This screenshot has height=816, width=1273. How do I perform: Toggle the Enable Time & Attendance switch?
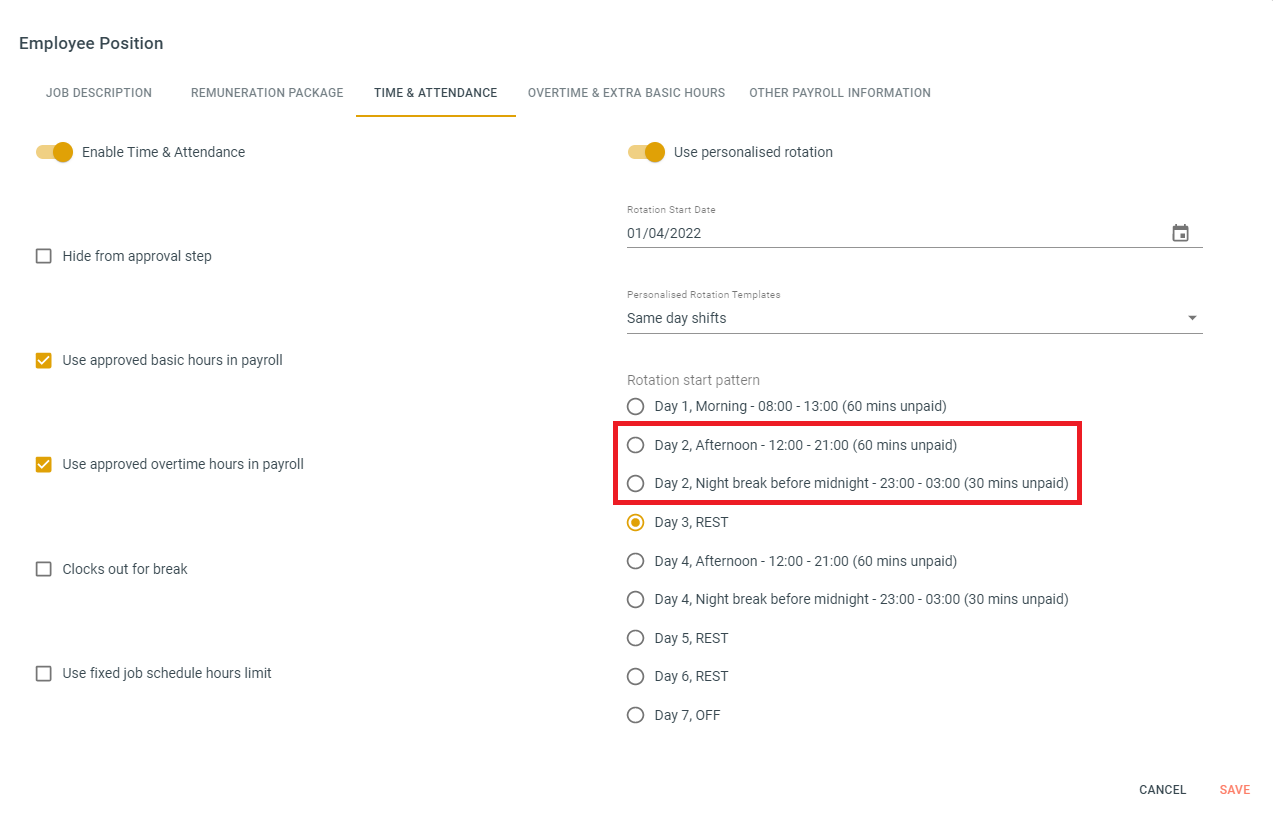[55, 152]
